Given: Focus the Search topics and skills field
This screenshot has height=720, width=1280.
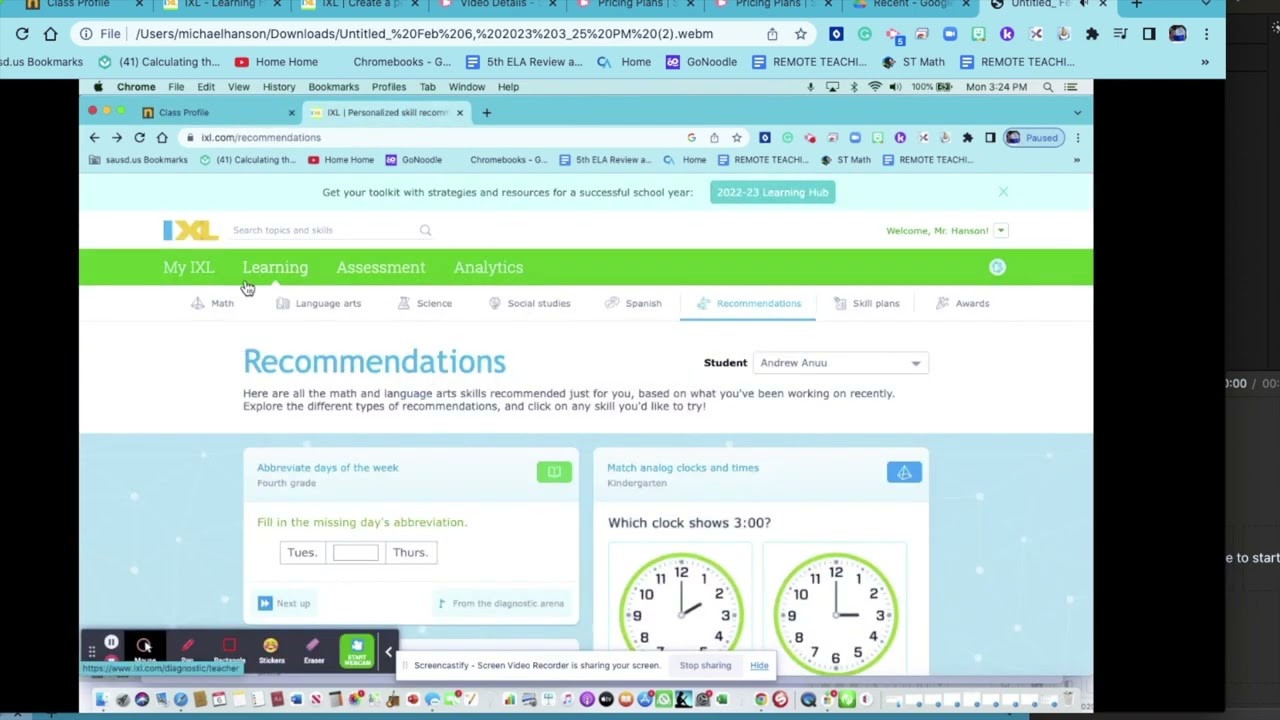Looking at the screenshot, I should 323,230.
